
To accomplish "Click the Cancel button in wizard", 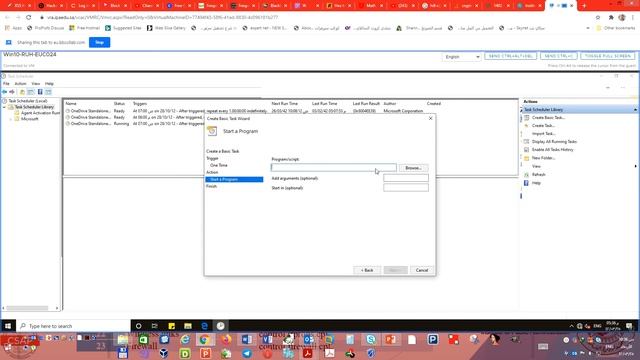I will (x=422, y=270).
